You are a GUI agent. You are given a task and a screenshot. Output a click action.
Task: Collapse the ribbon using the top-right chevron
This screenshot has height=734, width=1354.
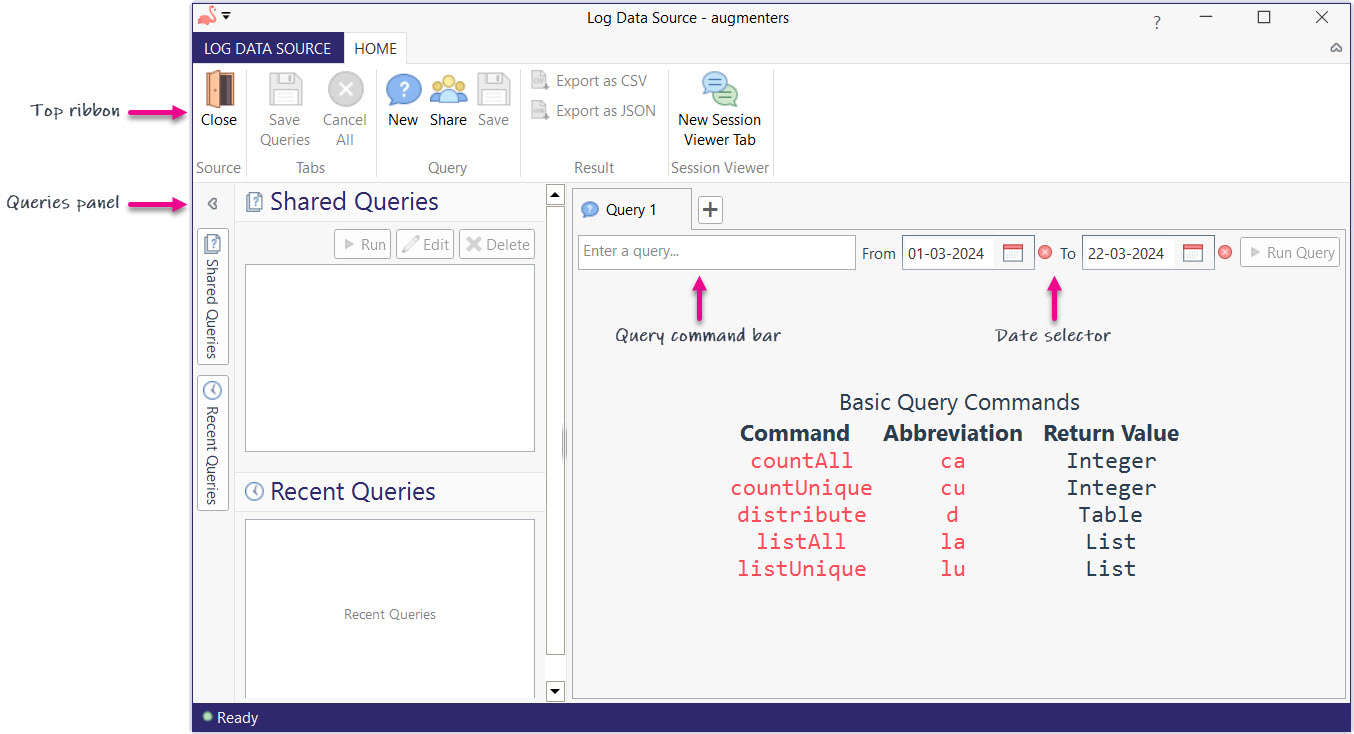[x=1336, y=48]
